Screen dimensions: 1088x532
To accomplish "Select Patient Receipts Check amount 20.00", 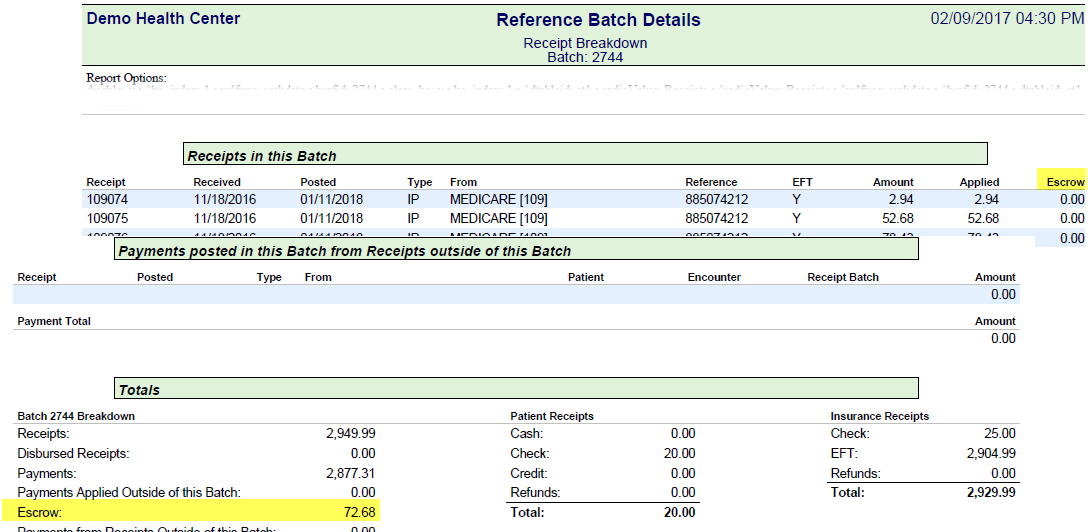I will click(679, 454).
